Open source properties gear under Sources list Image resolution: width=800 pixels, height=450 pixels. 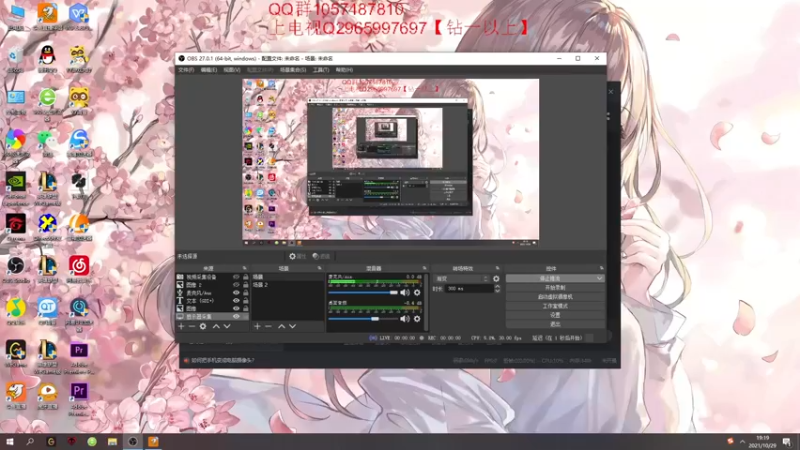[203, 326]
